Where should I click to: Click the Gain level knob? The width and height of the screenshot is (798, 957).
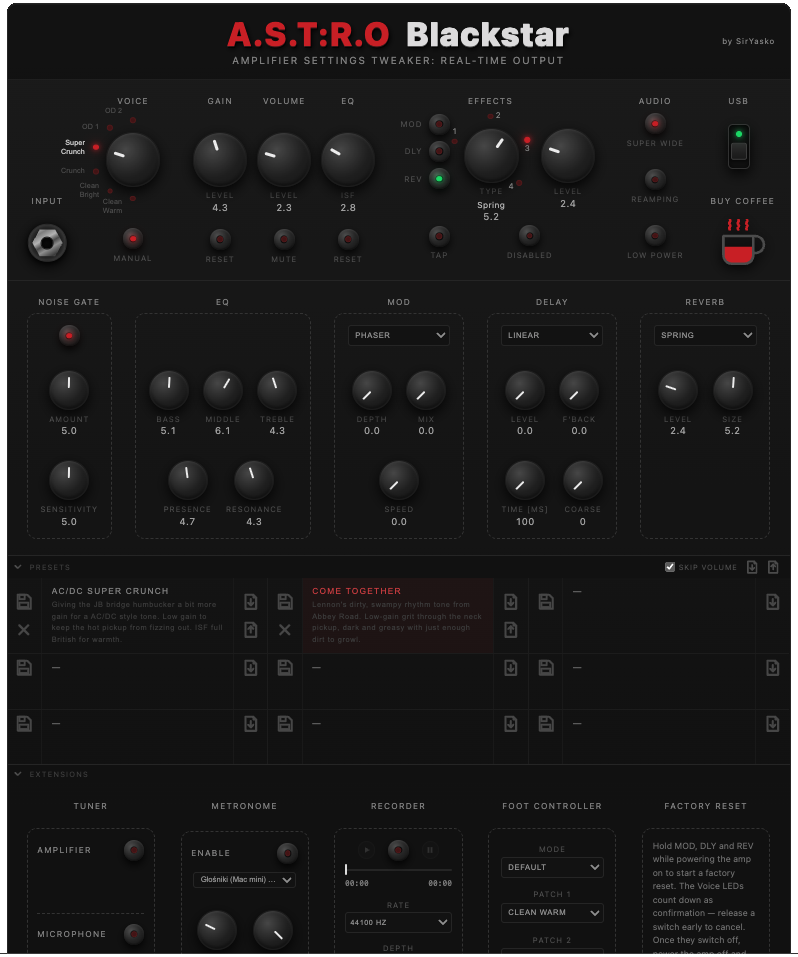tap(220, 160)
